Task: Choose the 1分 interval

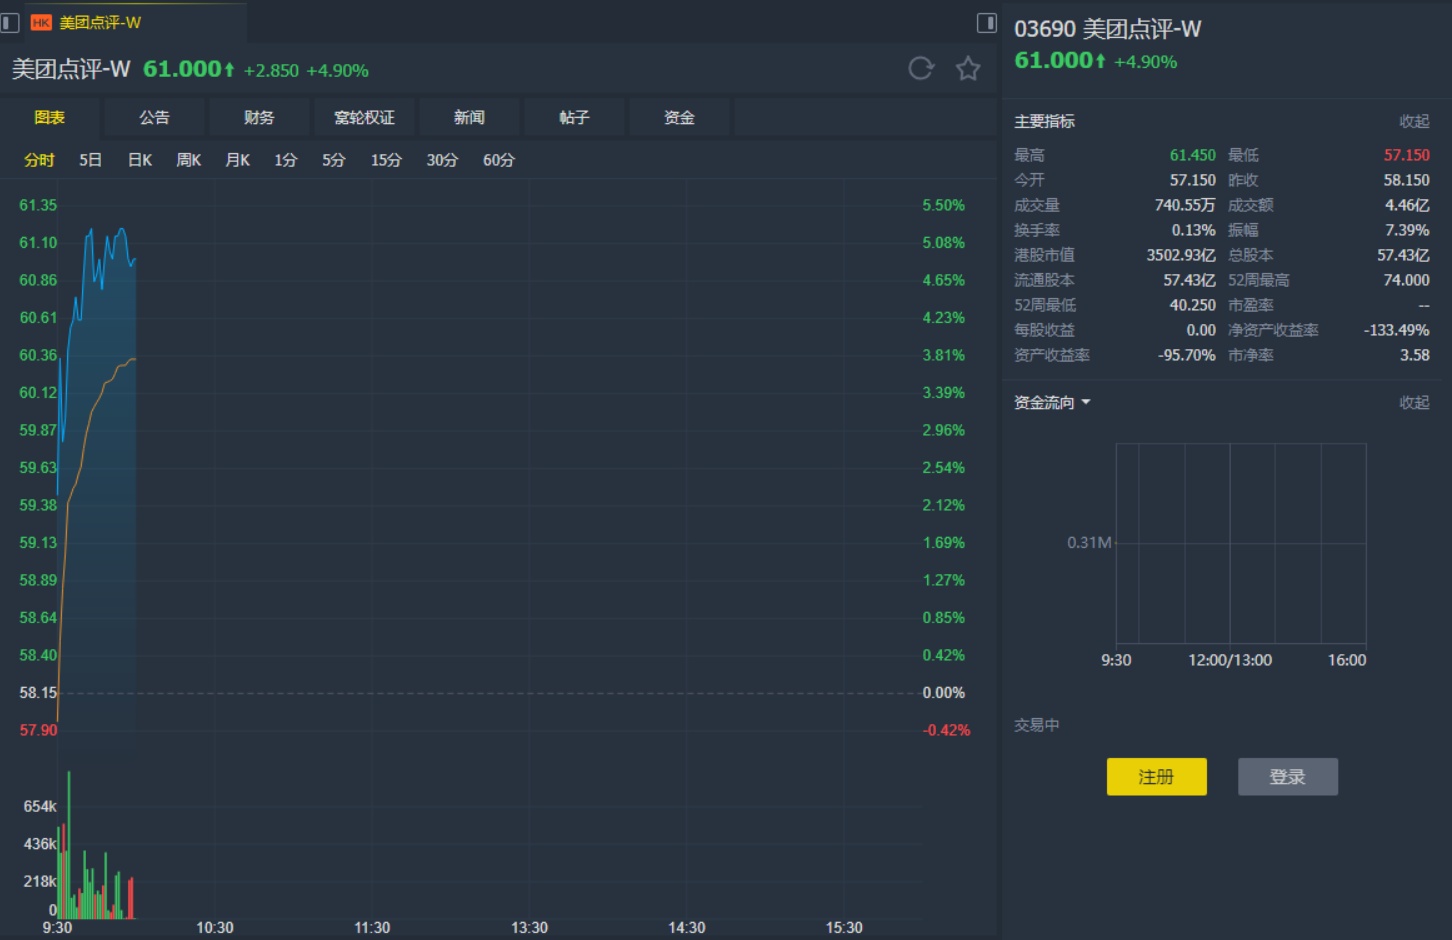Action: 286,160
